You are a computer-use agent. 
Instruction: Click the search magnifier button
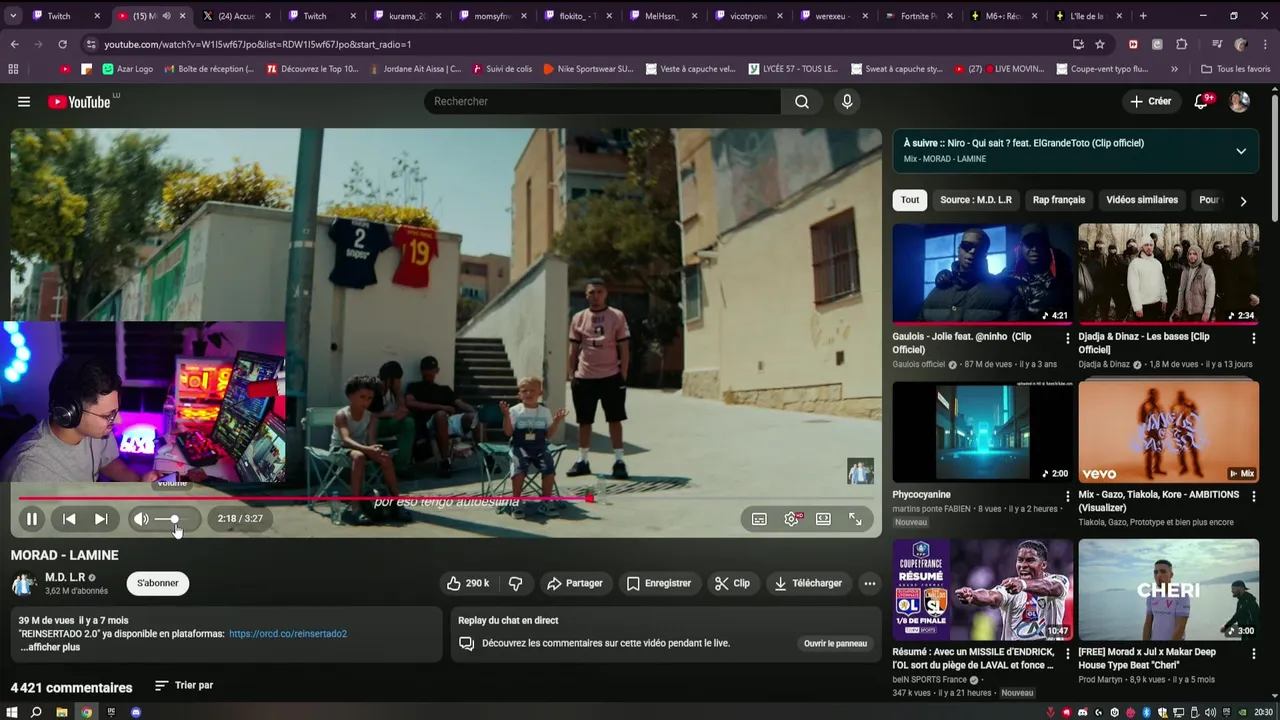[x=802, y=102]
